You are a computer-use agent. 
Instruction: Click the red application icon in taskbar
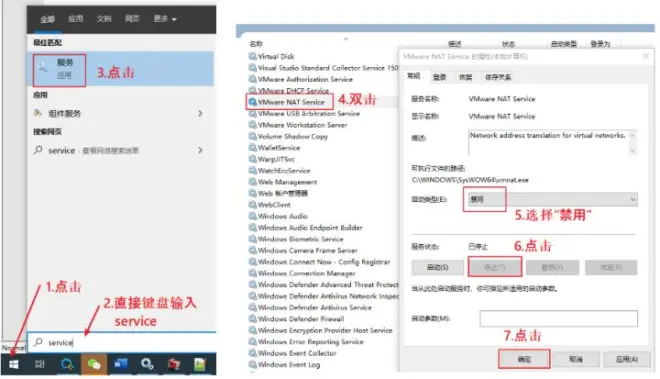point(174,364)
